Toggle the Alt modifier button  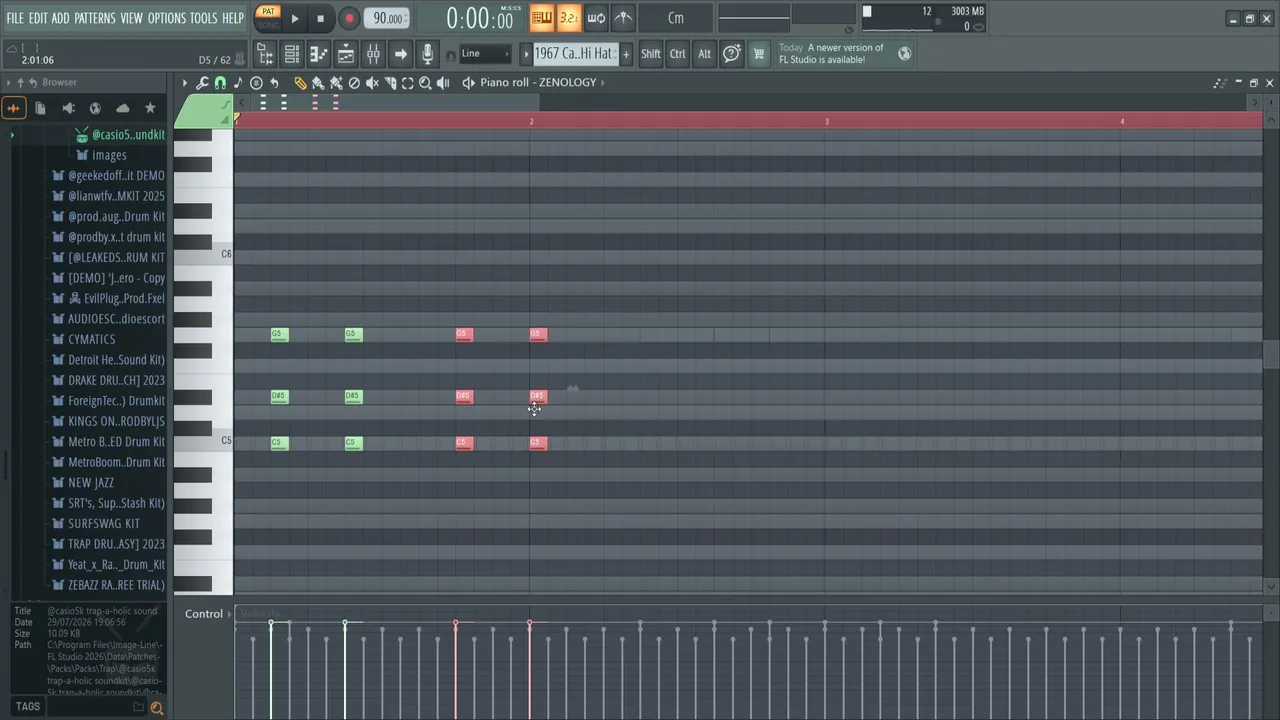pos(705,54)
